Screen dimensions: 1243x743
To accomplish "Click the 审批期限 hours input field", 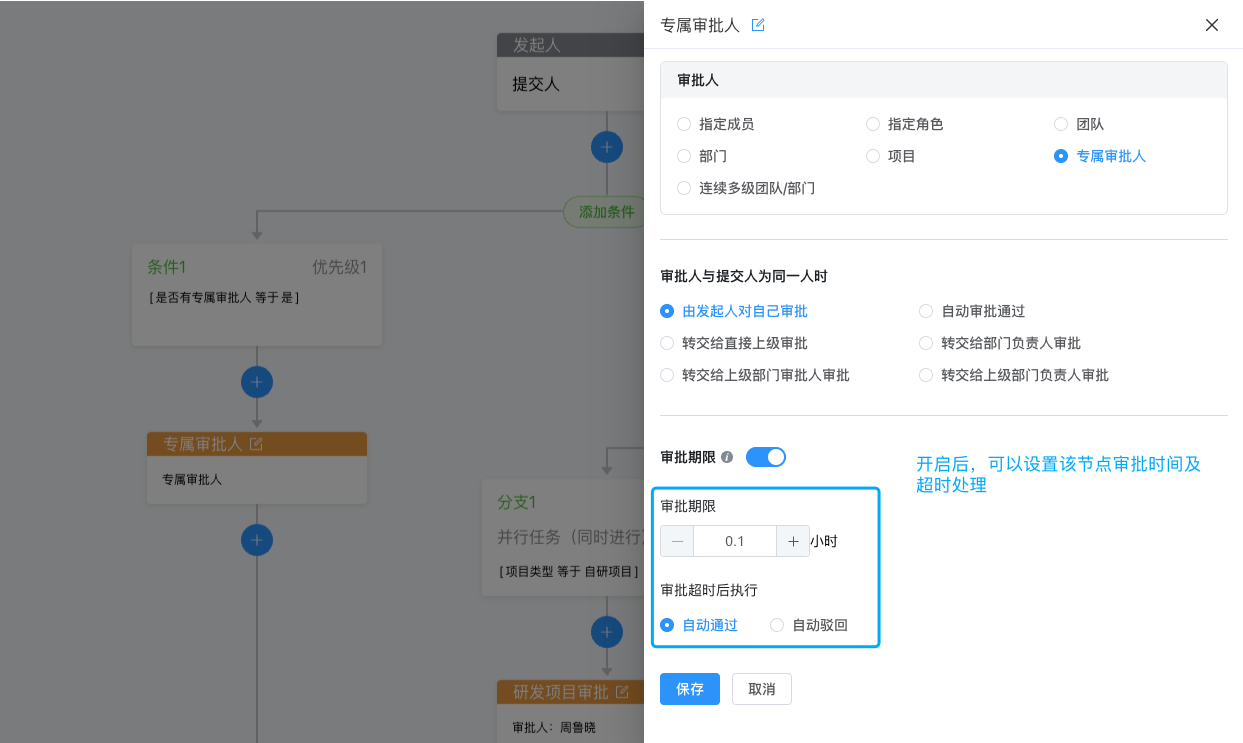I will 735,541.
